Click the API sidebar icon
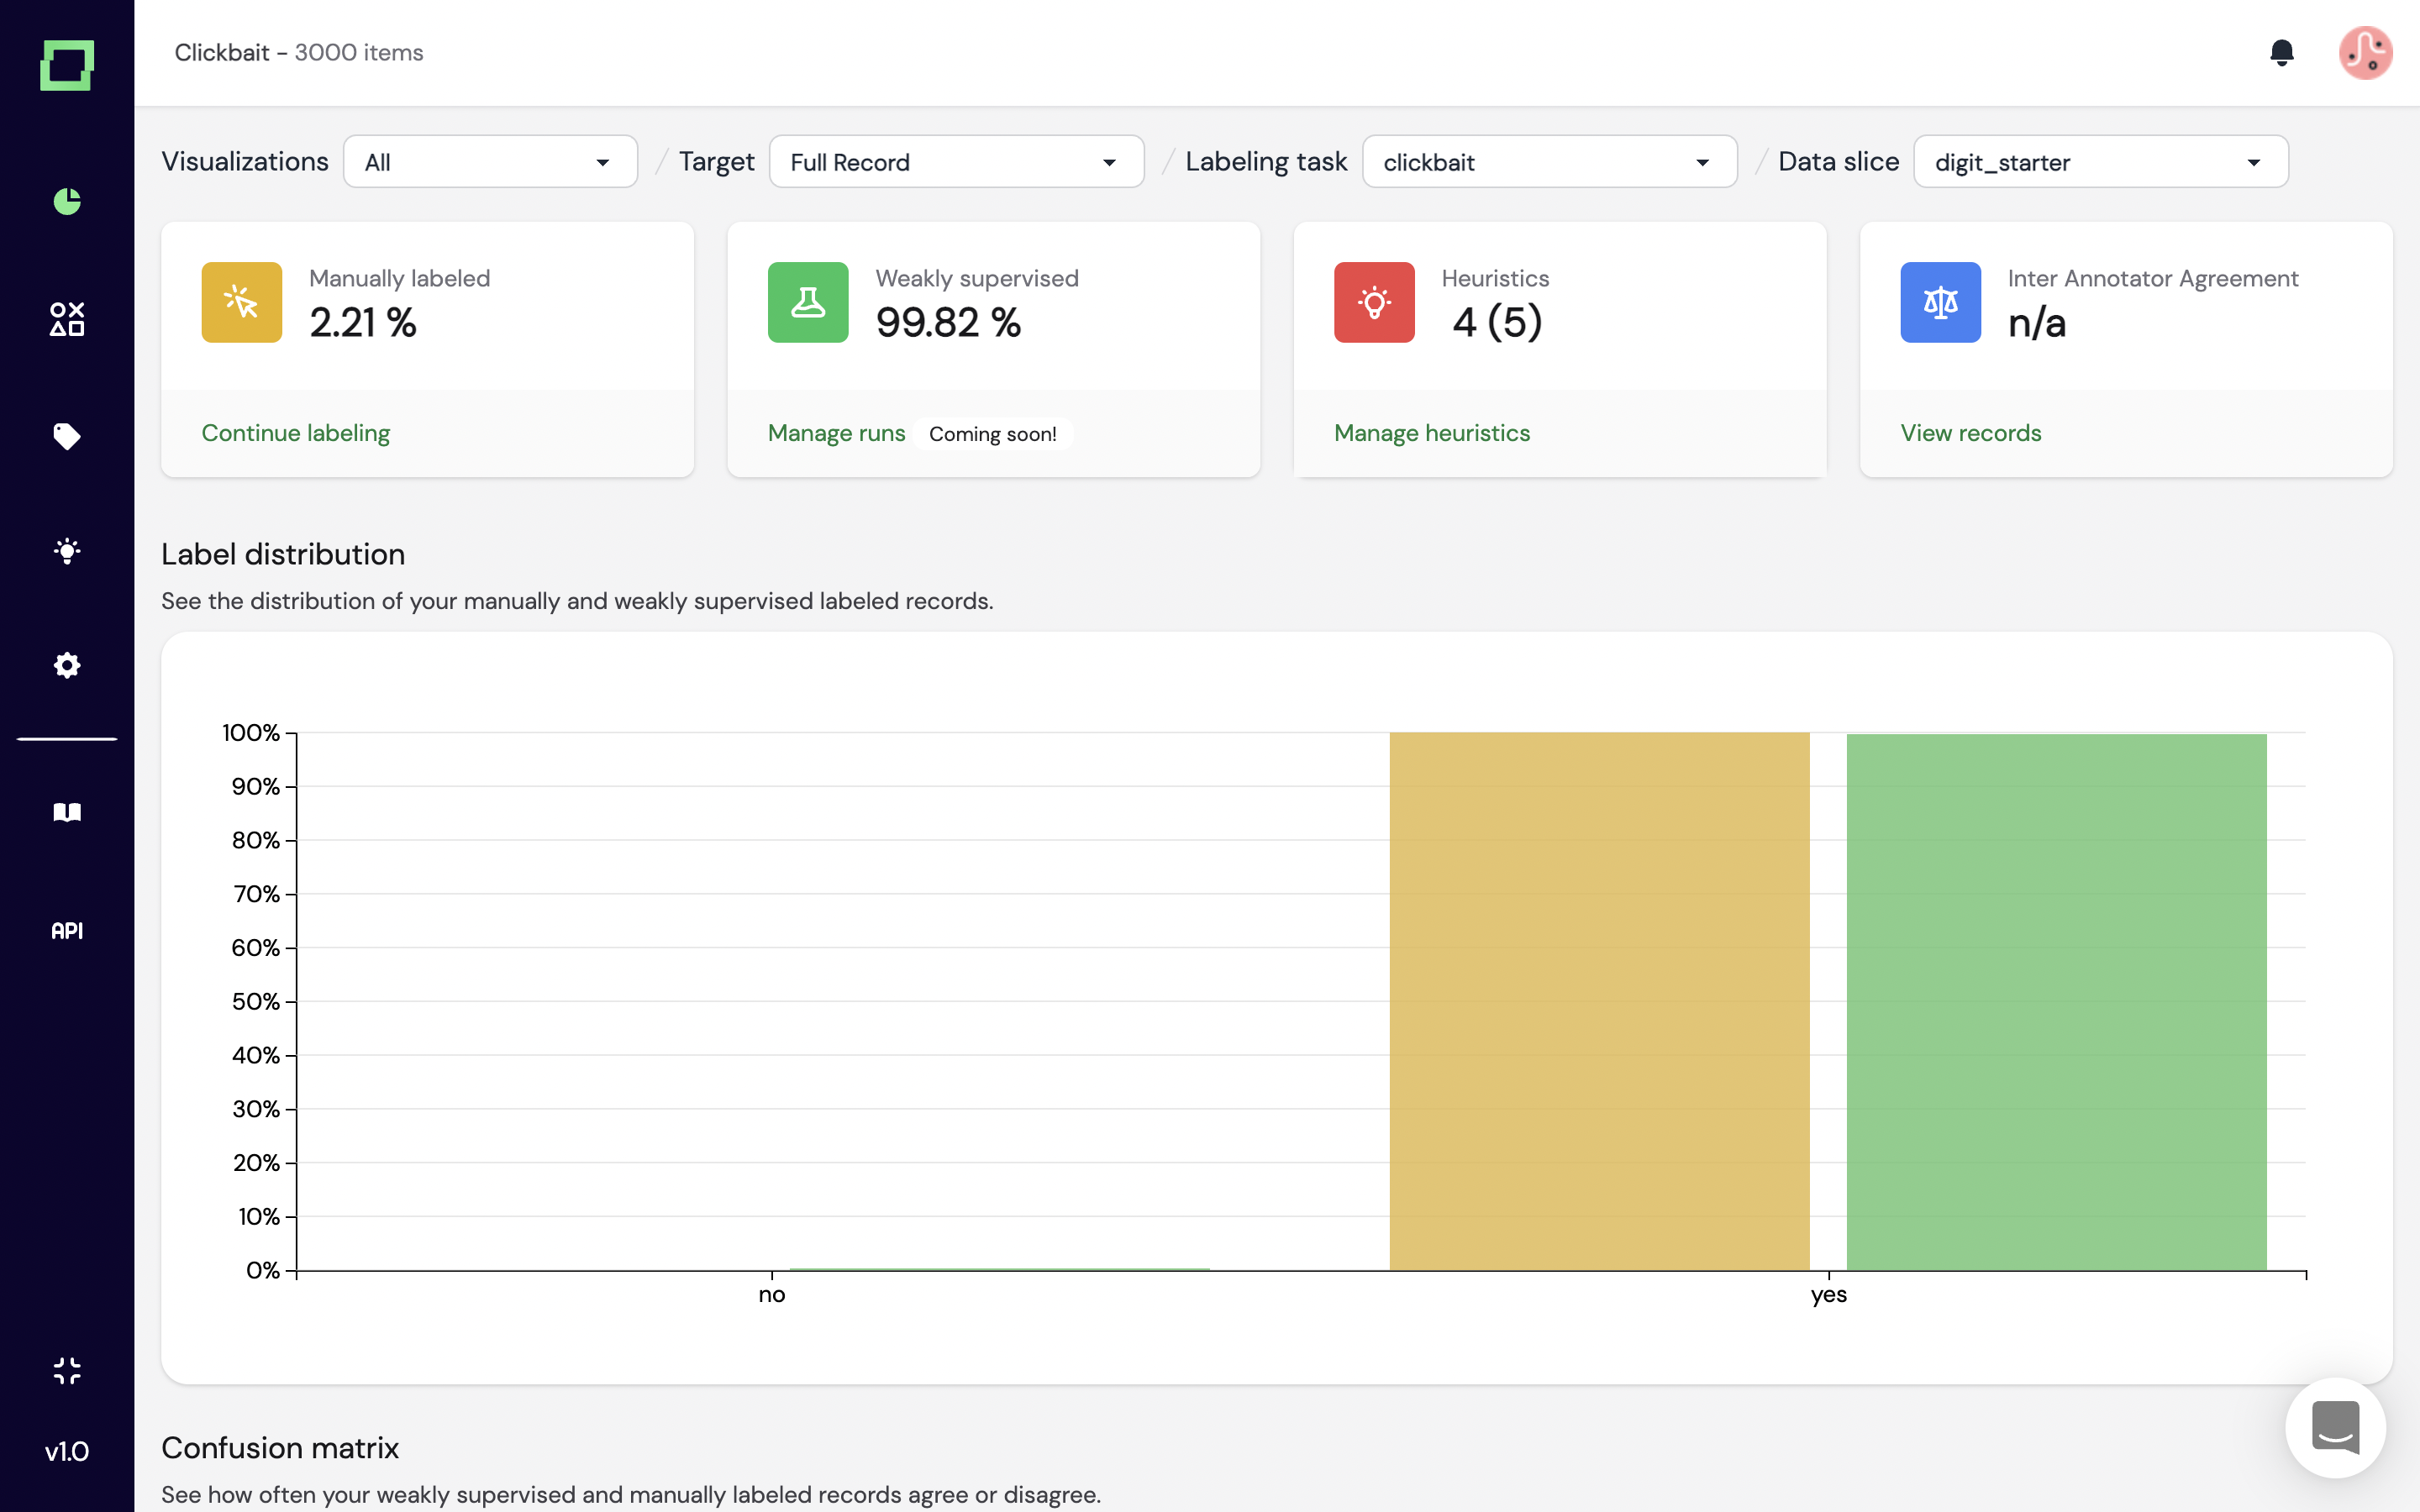The width and height of the screenshot is (2420, 1512). coord(67,930)
